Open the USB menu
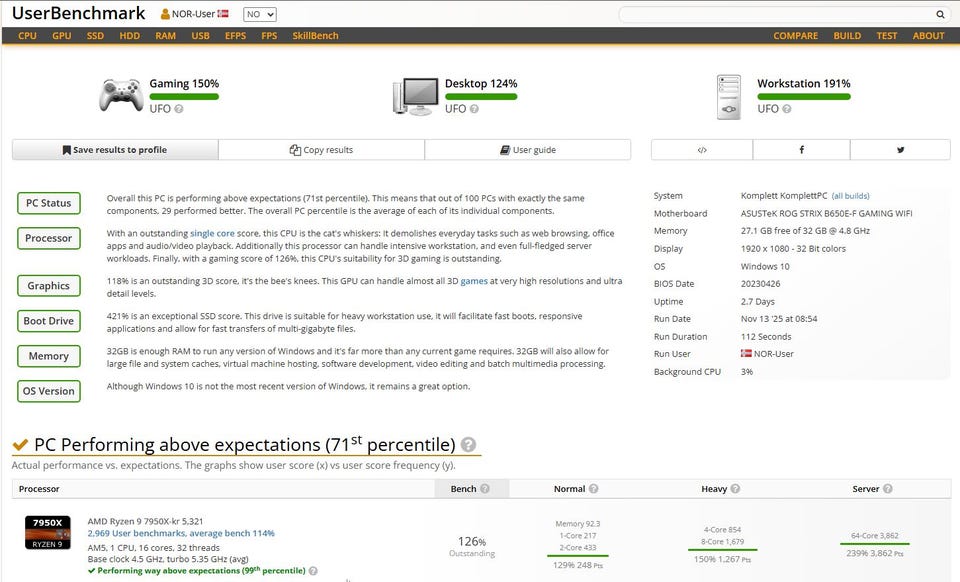 click(x=200, y=35)
